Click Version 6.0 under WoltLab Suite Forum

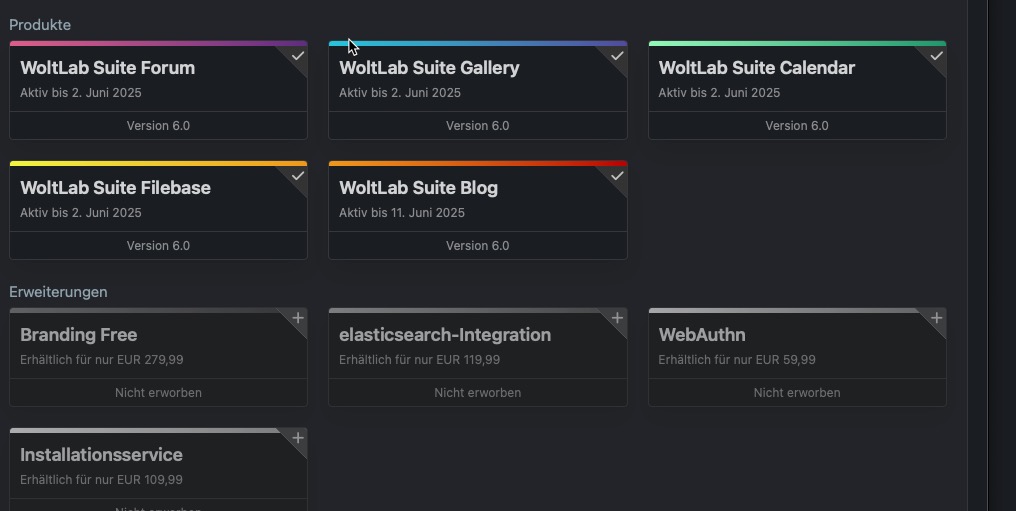pyautogui.click(x=158, y=126)
